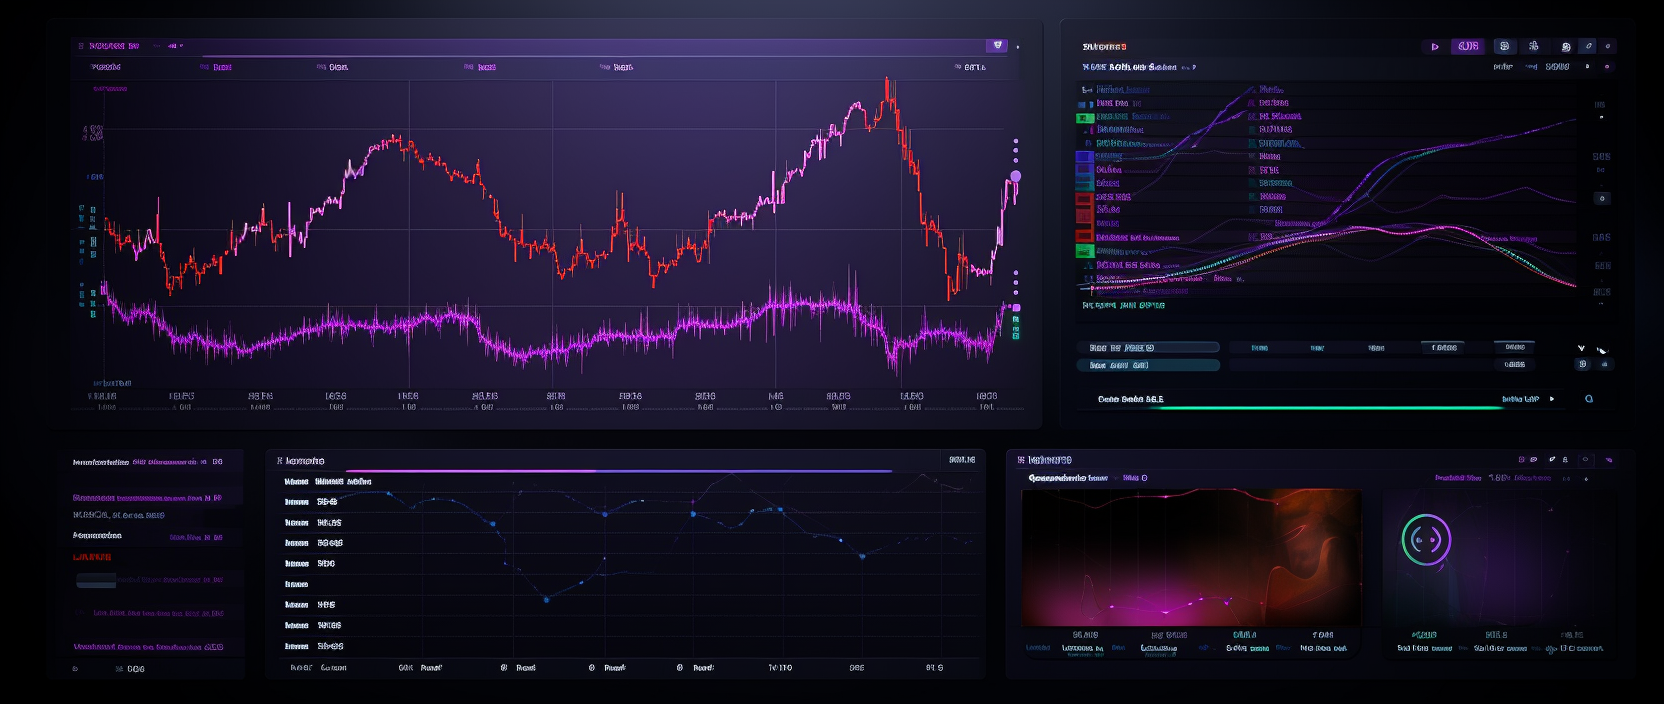Click the purple shield badge button on main chart

tap(997, 45)
